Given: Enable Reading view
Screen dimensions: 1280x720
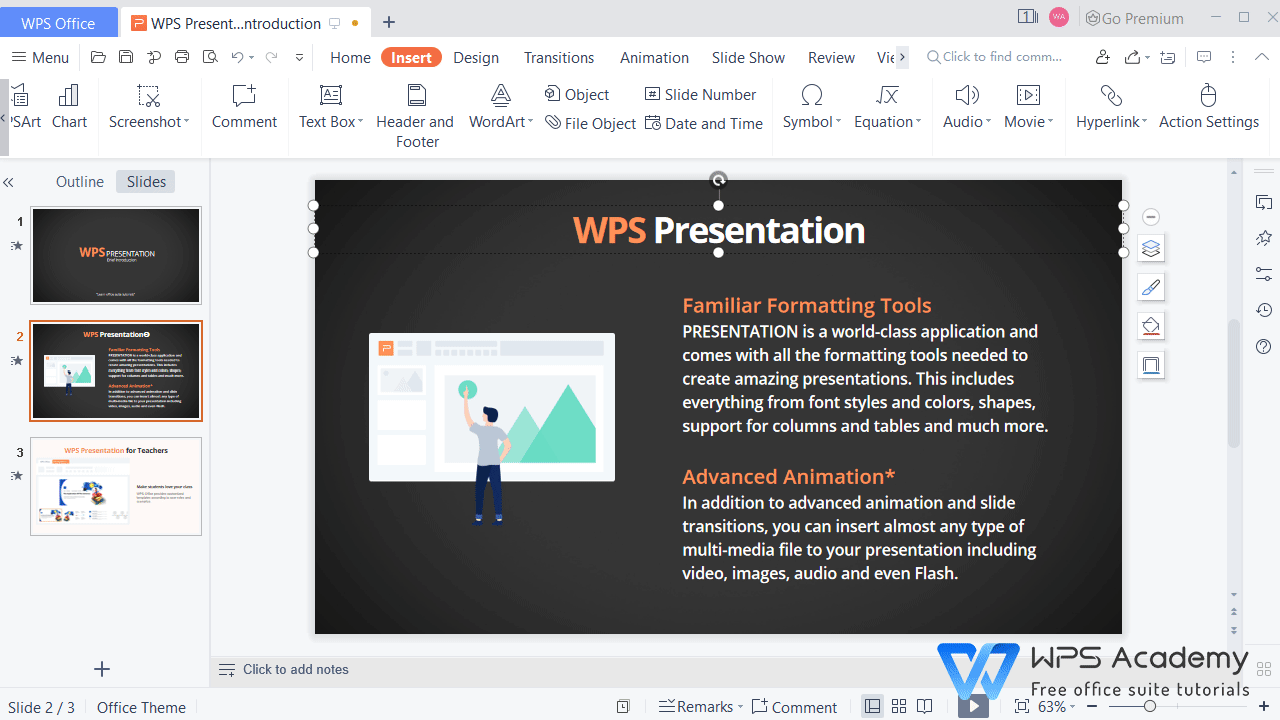Looking at the screenshot, I should [x=924, y=706].
